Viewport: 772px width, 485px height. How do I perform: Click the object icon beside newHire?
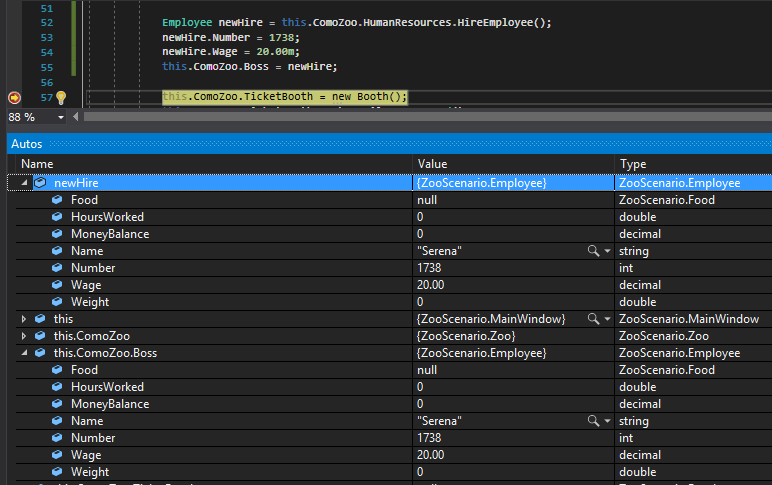(40, 183)
